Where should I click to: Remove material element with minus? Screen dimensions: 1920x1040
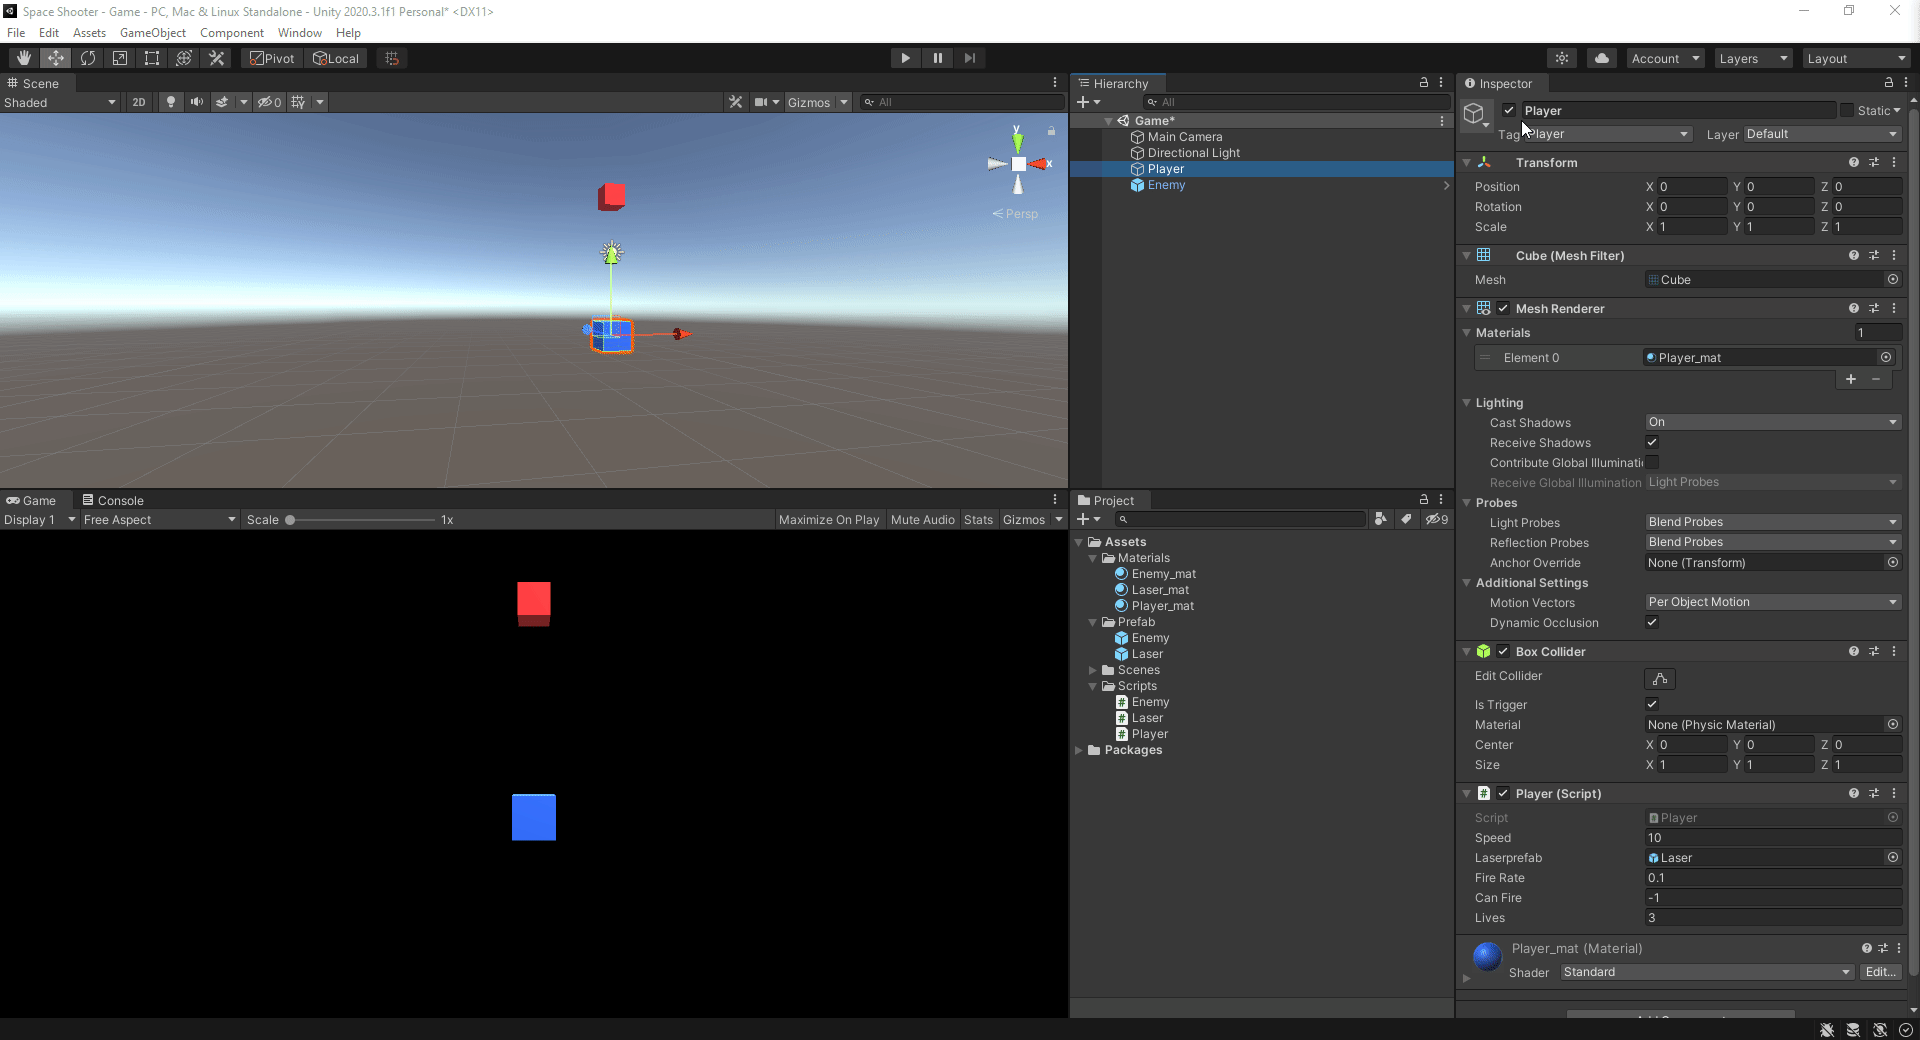point(1876,379)
